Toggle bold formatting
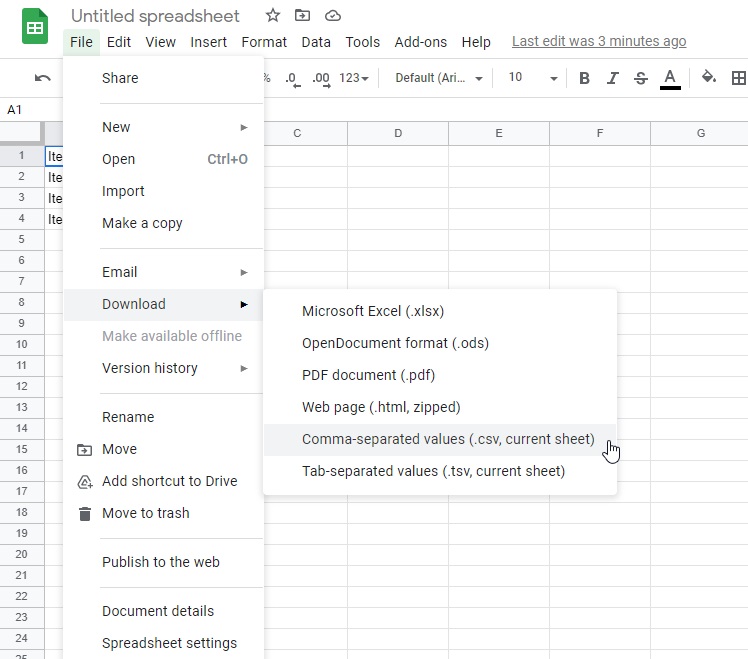 pos(584,78)
